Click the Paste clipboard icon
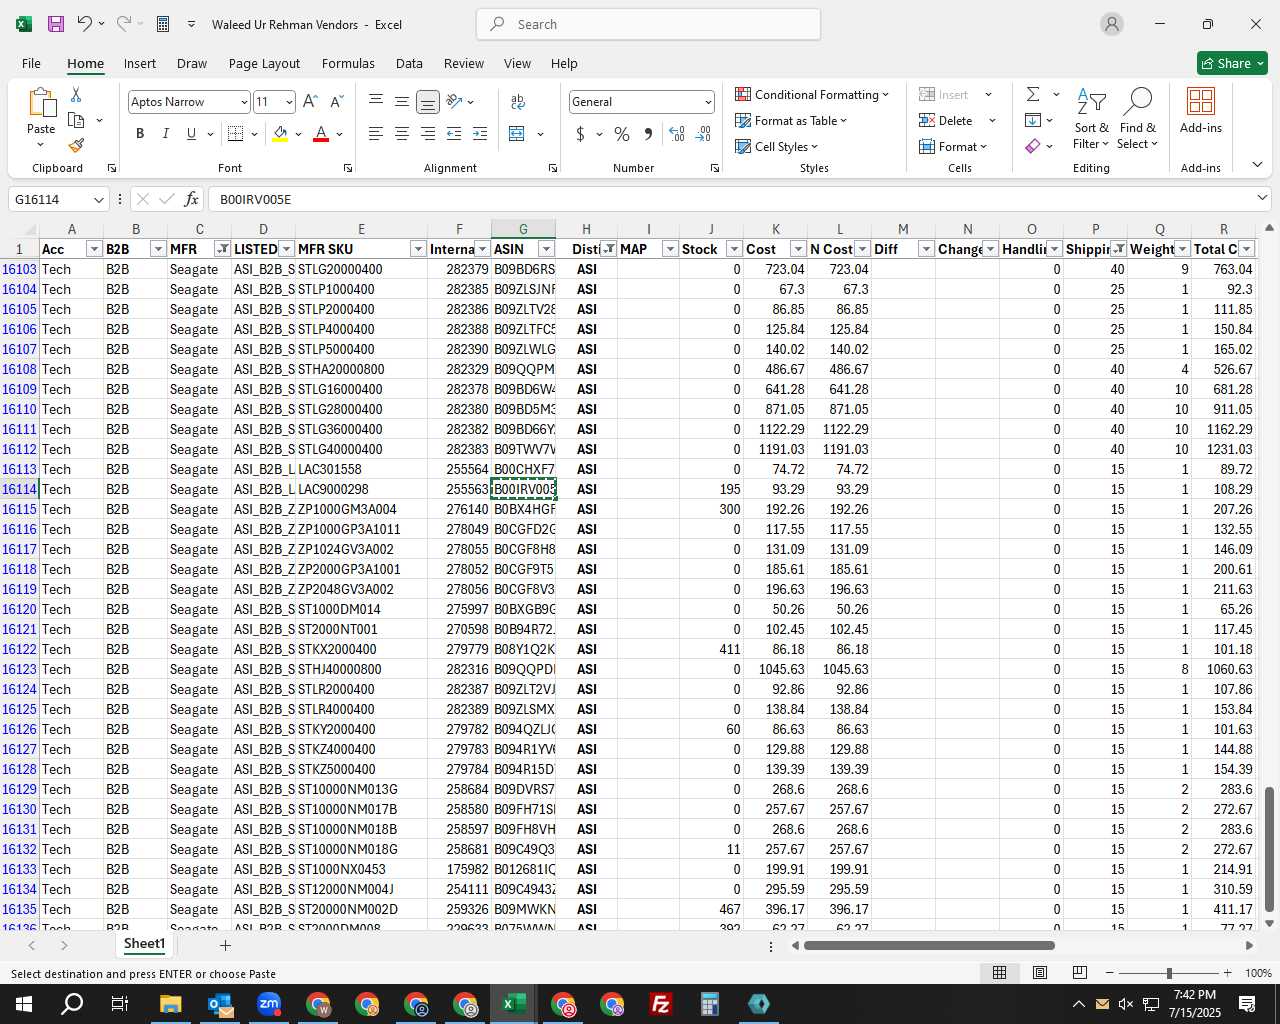Viewport: 1280px width, 1024px height. click(x=41, y=103)
